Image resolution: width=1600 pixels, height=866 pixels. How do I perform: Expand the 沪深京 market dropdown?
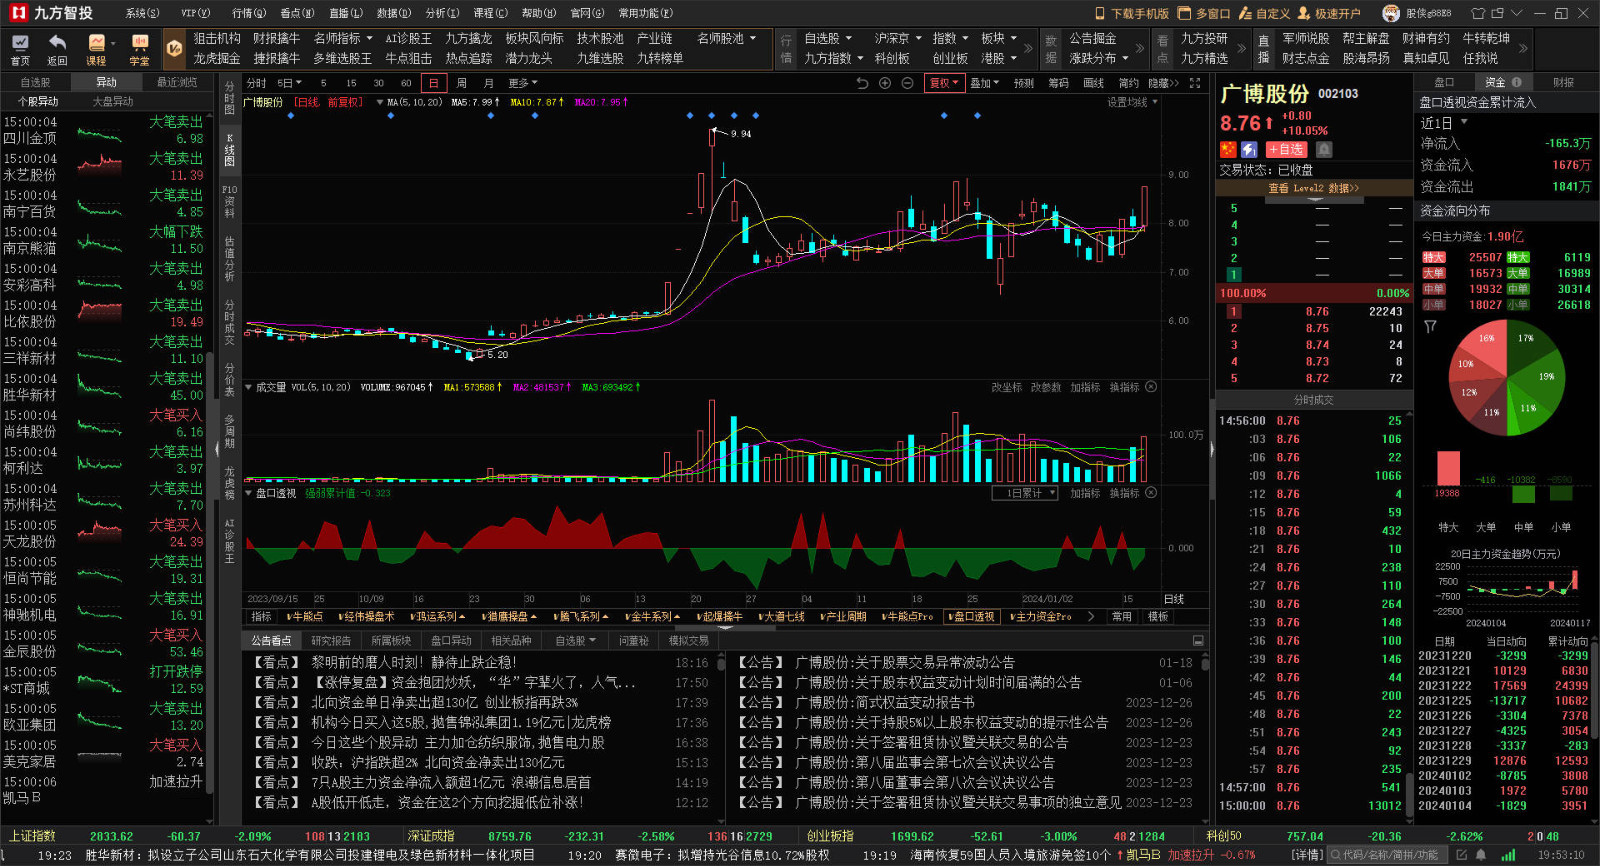pos(897,38)
